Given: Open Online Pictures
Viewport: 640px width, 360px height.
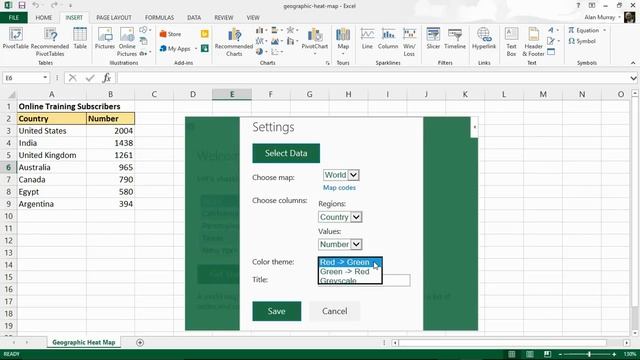Looking at the screenshot, I should tap(127, 42).
